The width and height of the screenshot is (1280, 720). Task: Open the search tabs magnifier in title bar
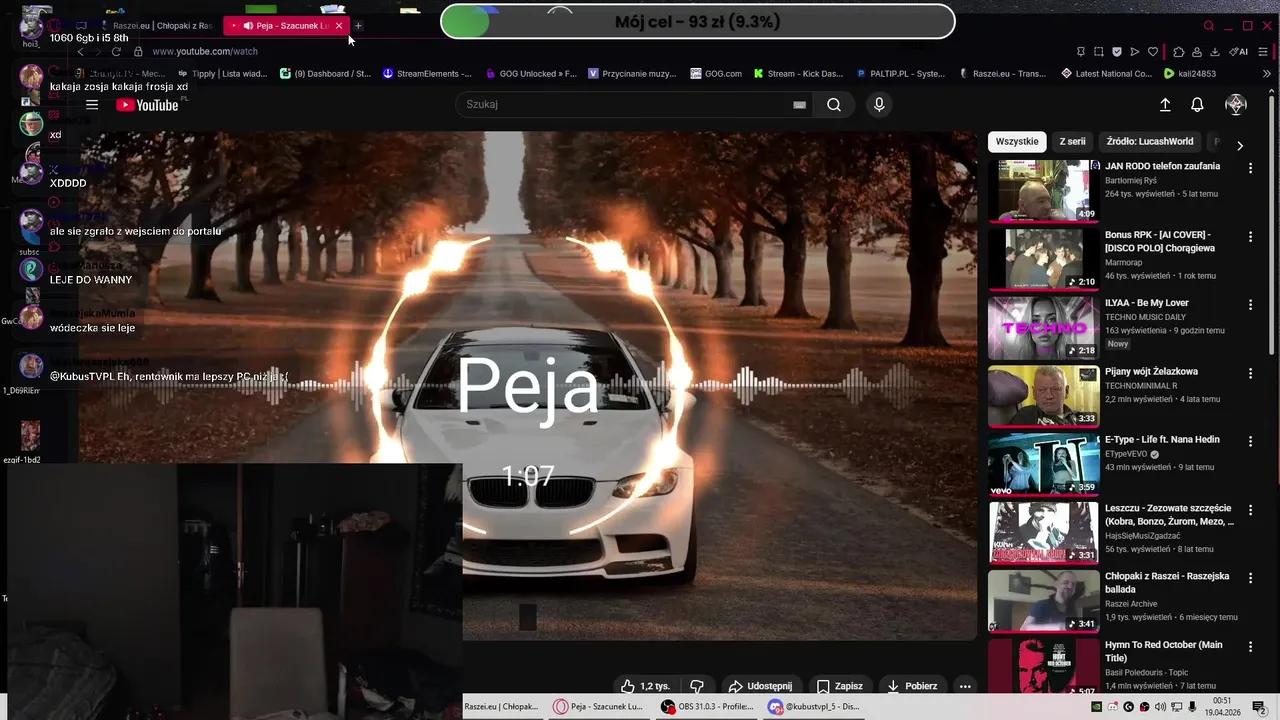(1209, 26)
